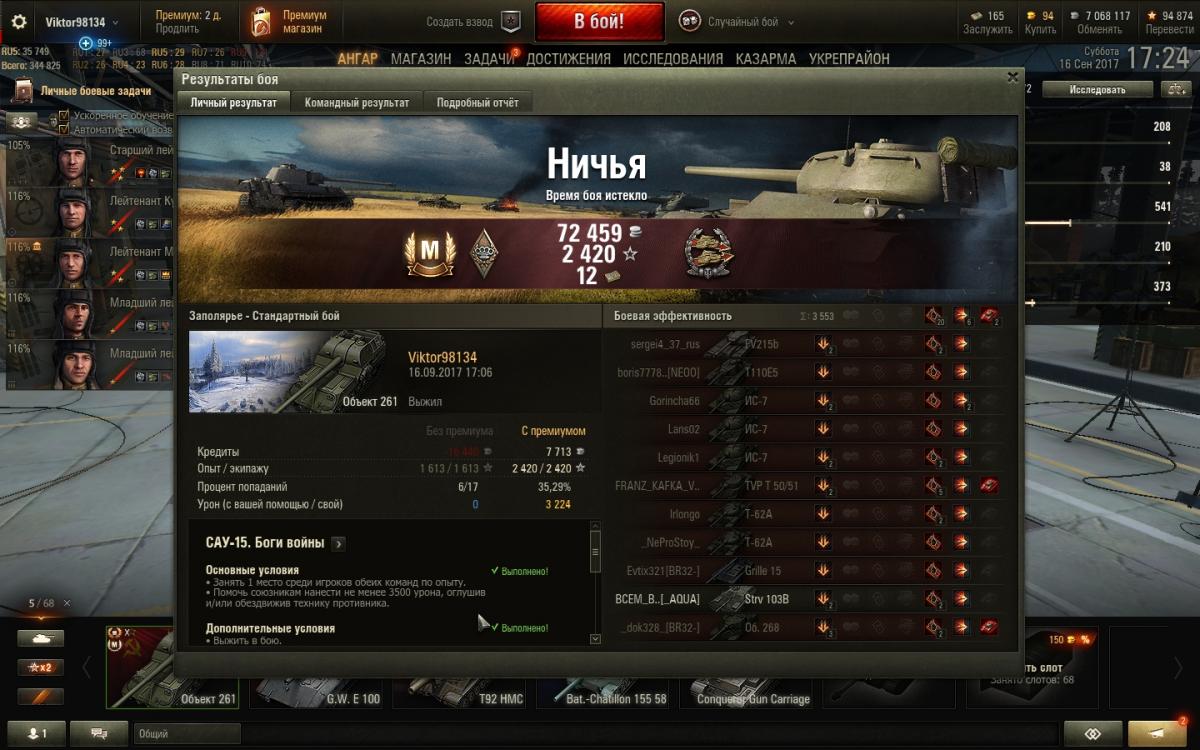Toggle the x2 experience filter
The width and height of the screenshot is (1200, 750).
[40, 668]
